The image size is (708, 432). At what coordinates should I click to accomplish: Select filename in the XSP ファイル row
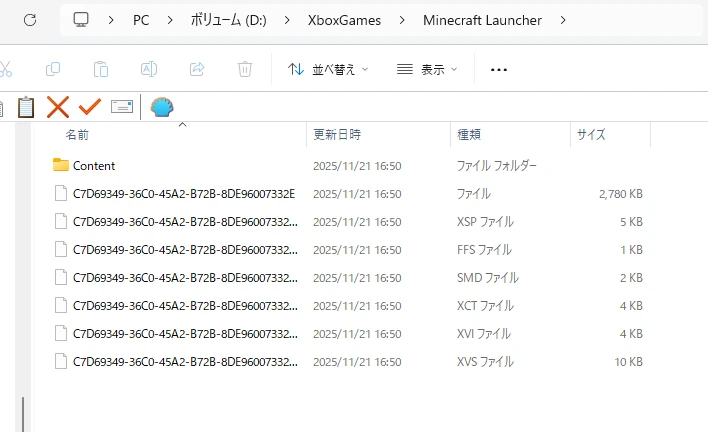[185, 222]
